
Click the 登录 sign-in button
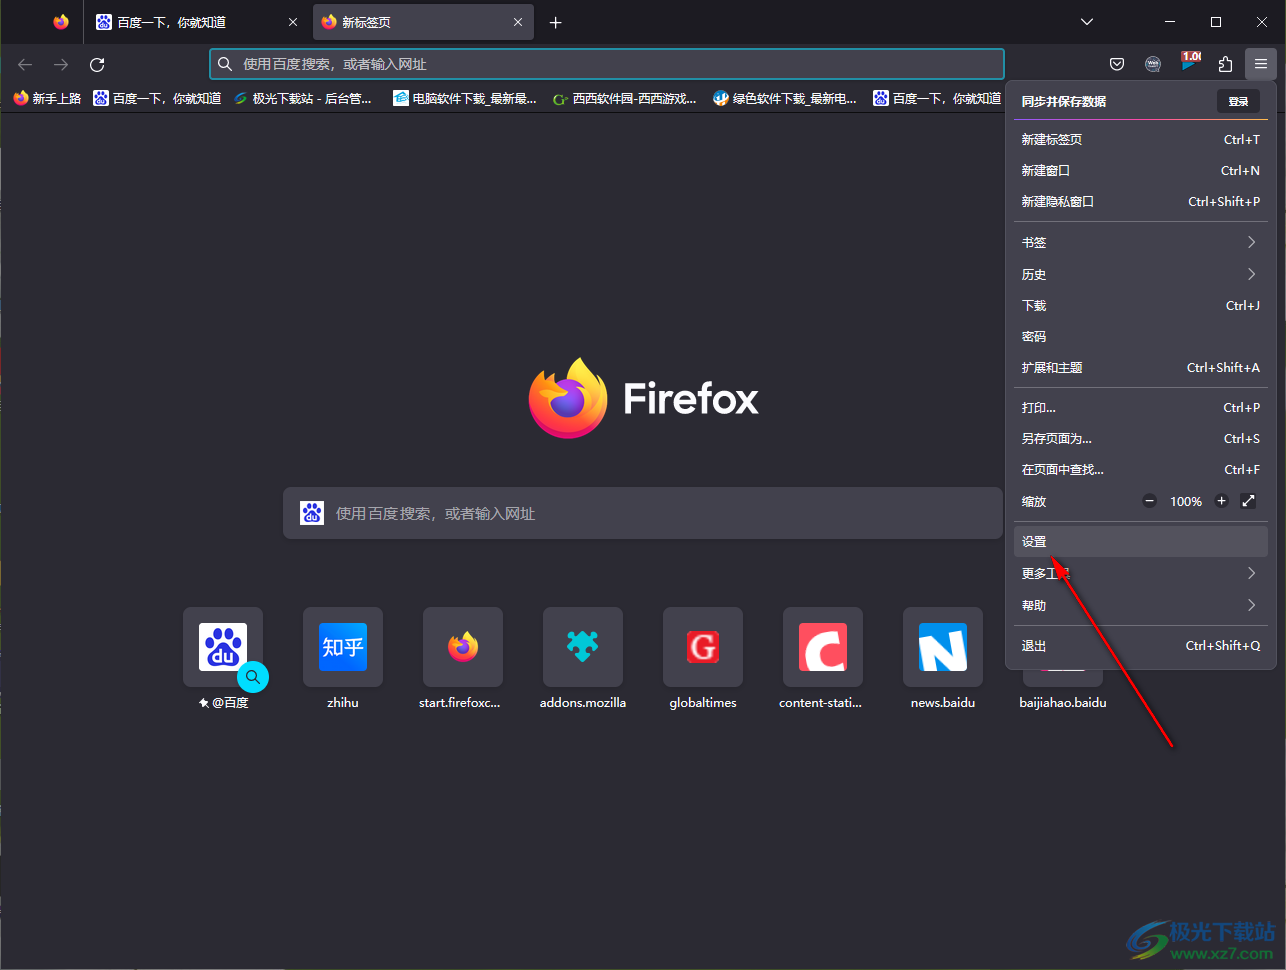point(1238,101)
